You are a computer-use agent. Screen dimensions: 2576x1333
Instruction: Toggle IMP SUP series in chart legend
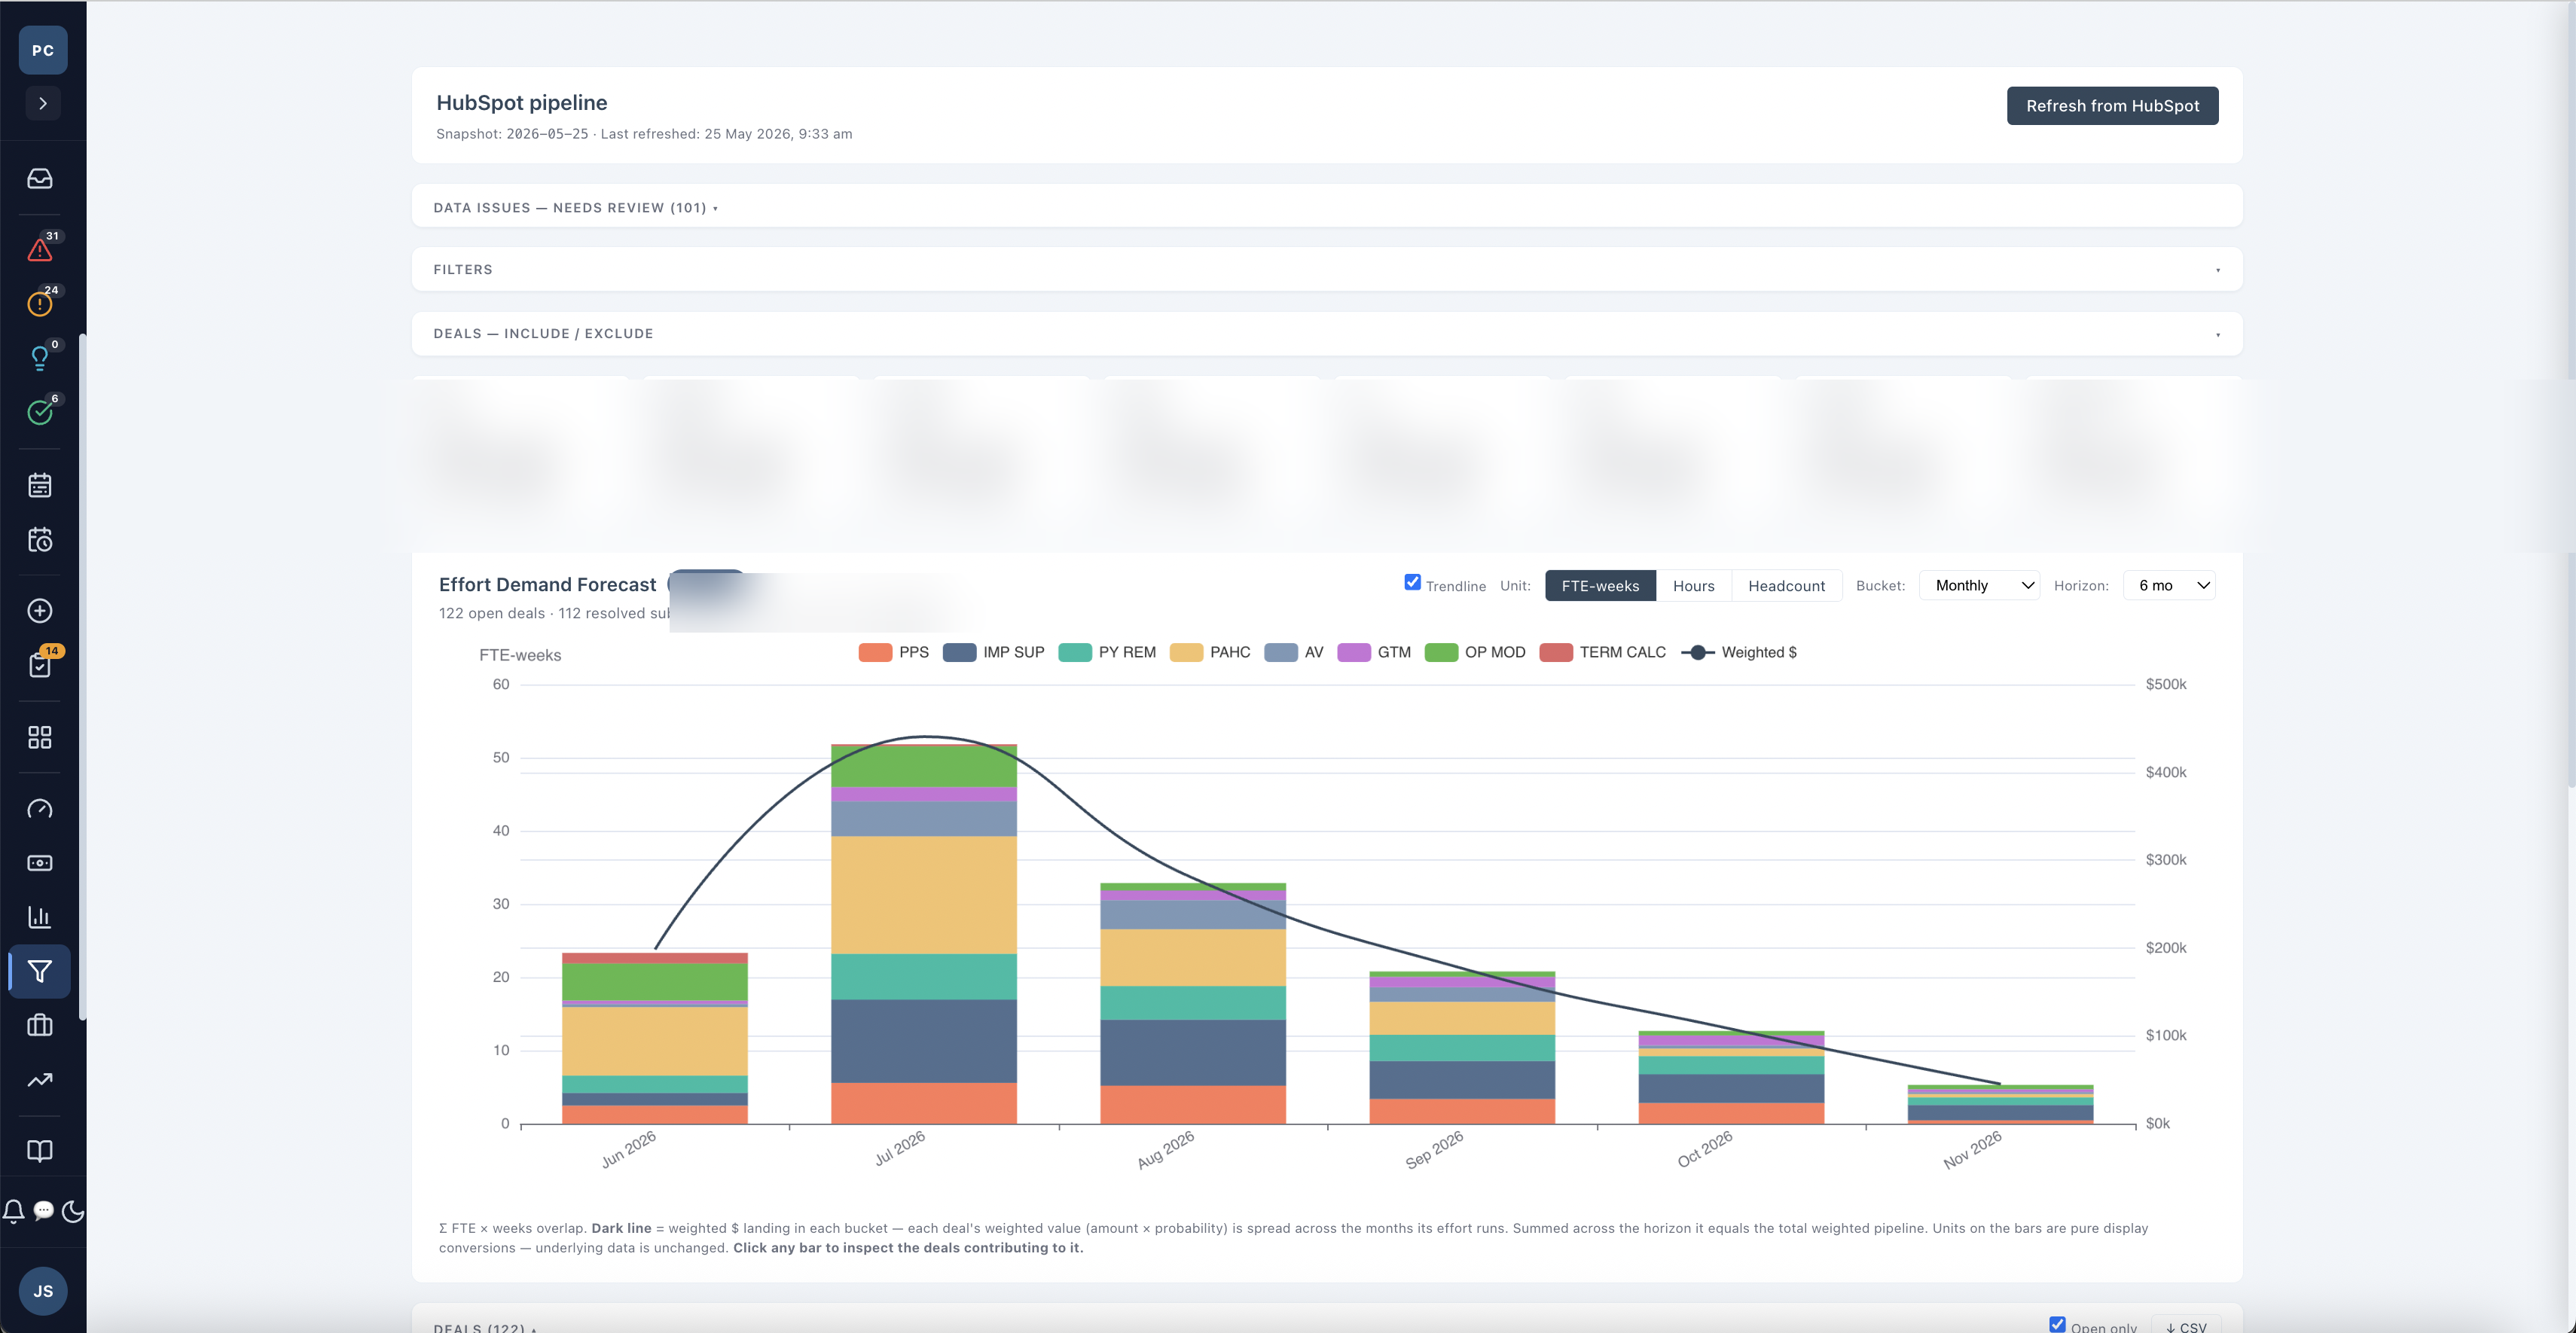(993, 652)
